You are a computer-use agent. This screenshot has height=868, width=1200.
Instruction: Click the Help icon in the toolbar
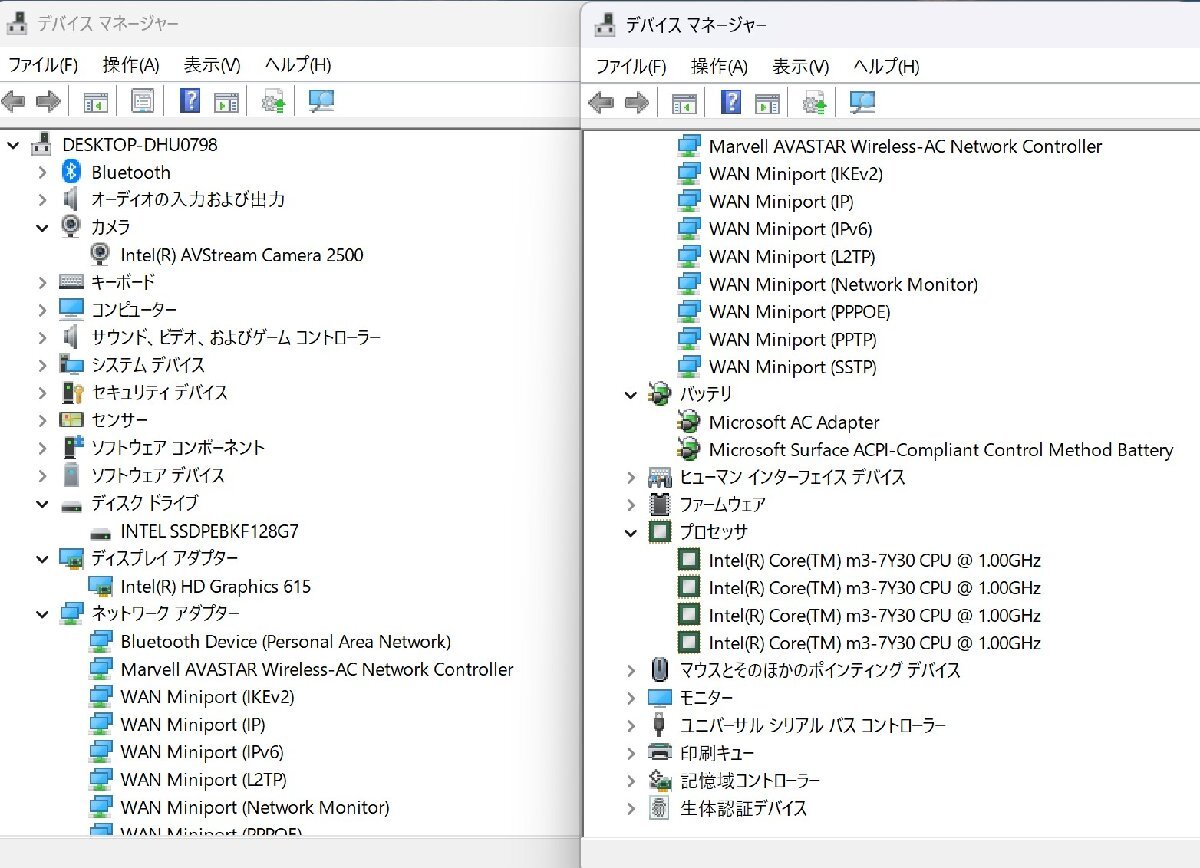[x=190, y=100]
